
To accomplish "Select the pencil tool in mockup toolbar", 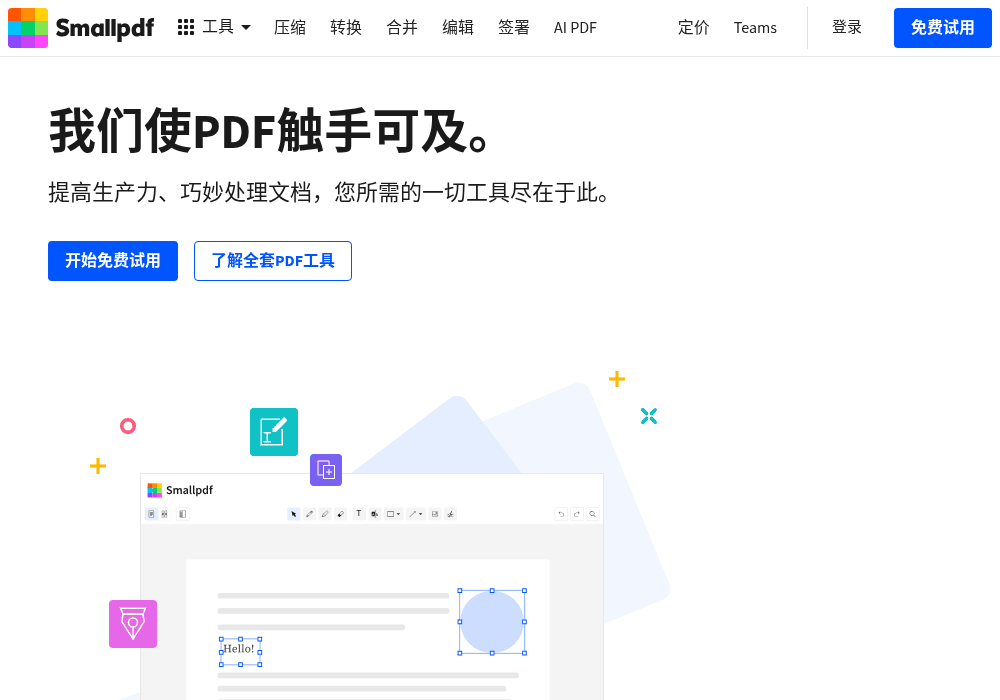I will click(309, 514).
